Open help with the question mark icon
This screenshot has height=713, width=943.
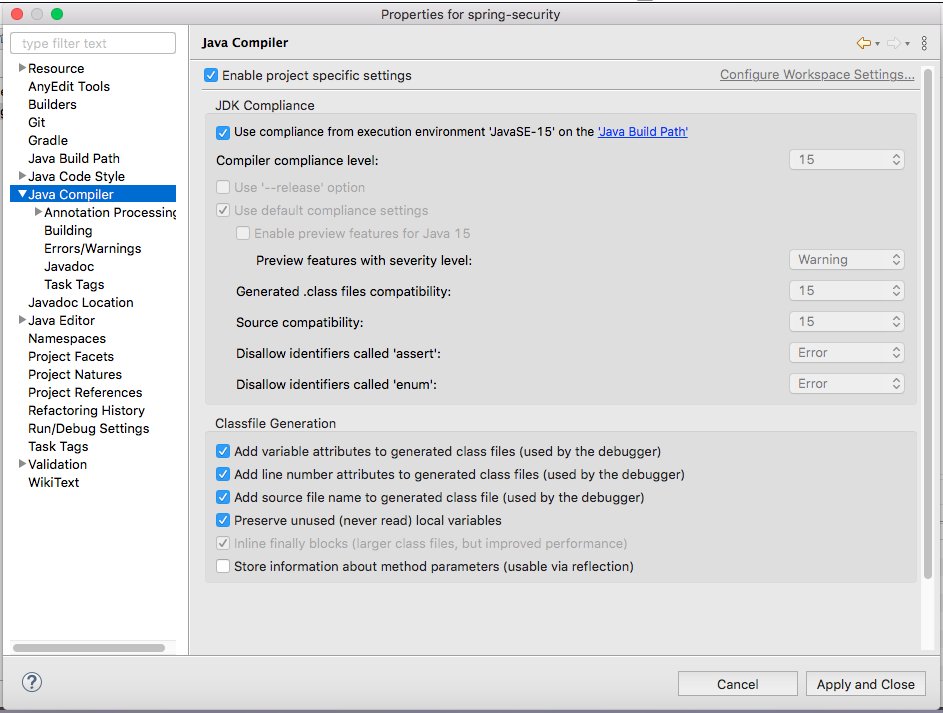[x=32, y=682]
